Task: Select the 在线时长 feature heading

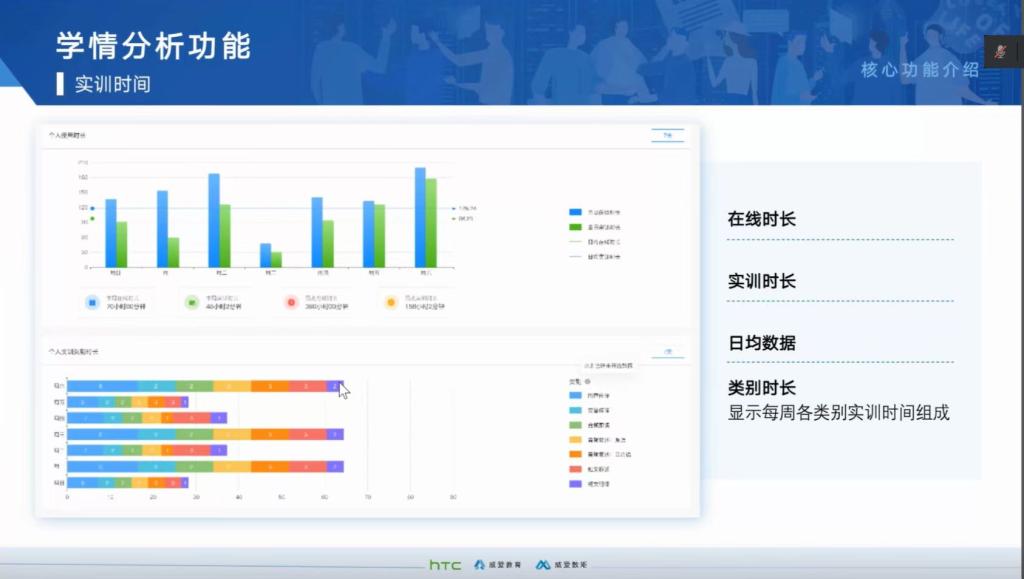Action: point(761,219)
